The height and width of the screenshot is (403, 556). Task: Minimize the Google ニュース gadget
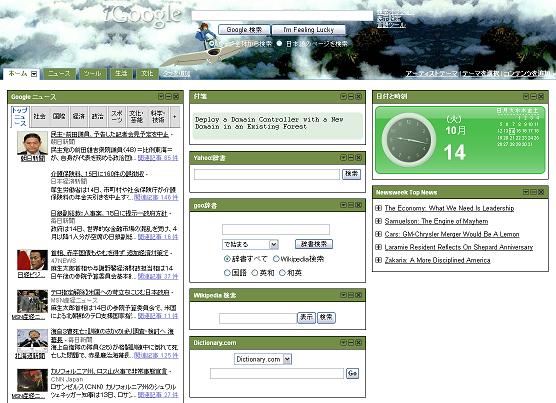tap(168, 96)
